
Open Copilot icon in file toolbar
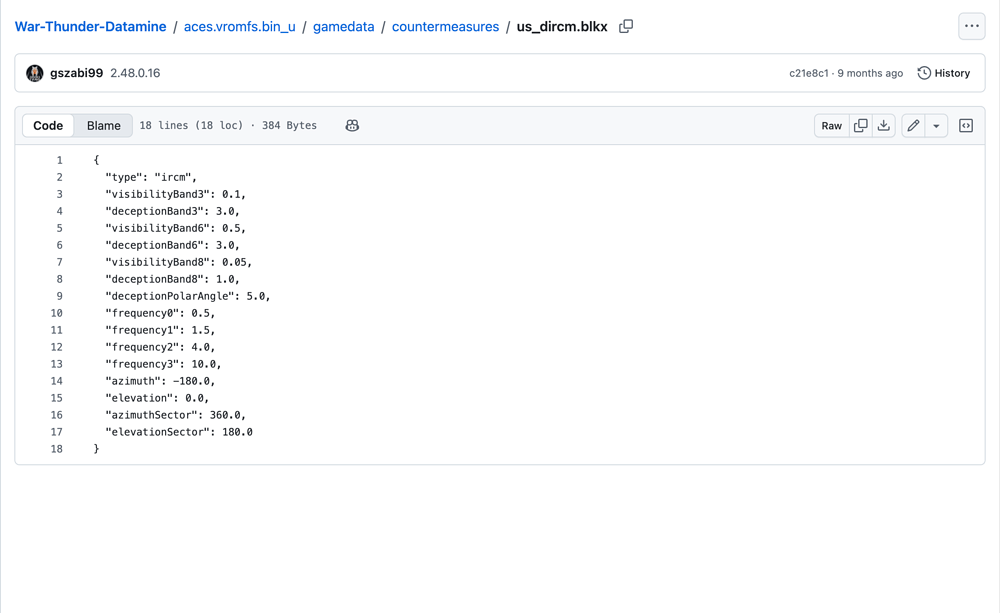coord(352,126)
